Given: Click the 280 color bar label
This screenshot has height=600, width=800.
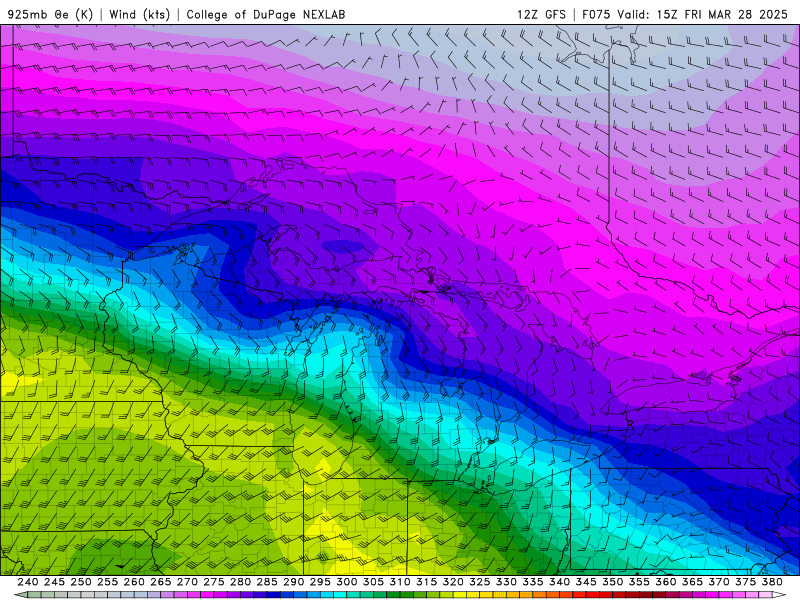Looking at the screenshot, I should pyautogui.click(x=240, y=582).
